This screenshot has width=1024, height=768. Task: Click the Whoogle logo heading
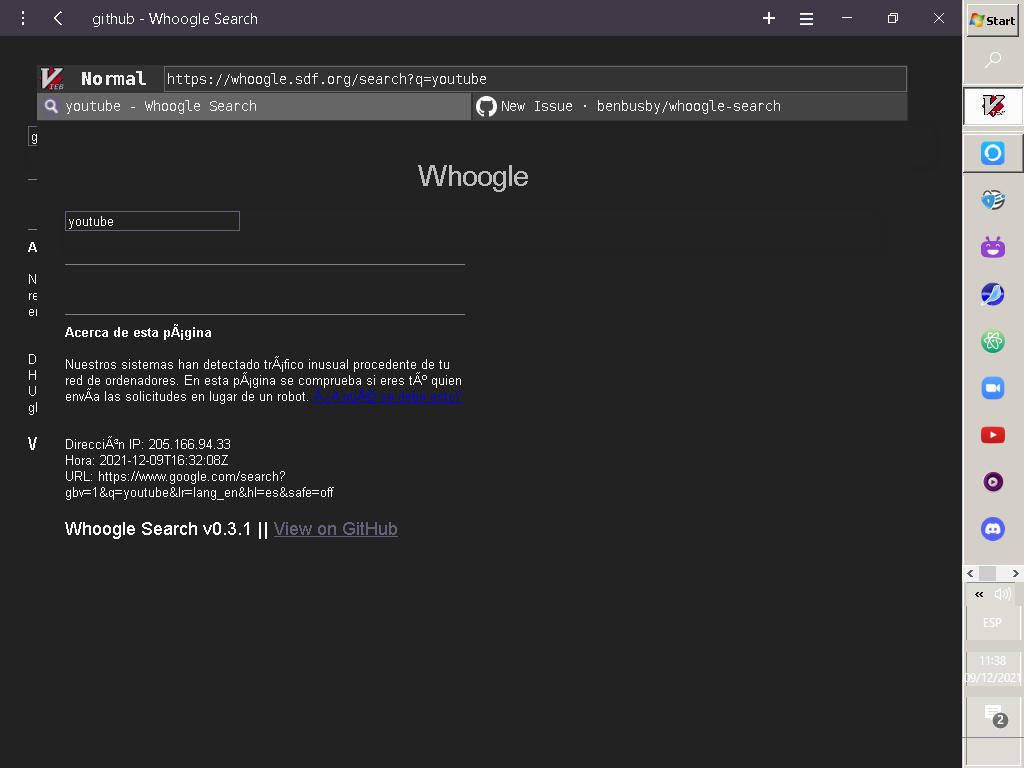(x=473, y=176)
